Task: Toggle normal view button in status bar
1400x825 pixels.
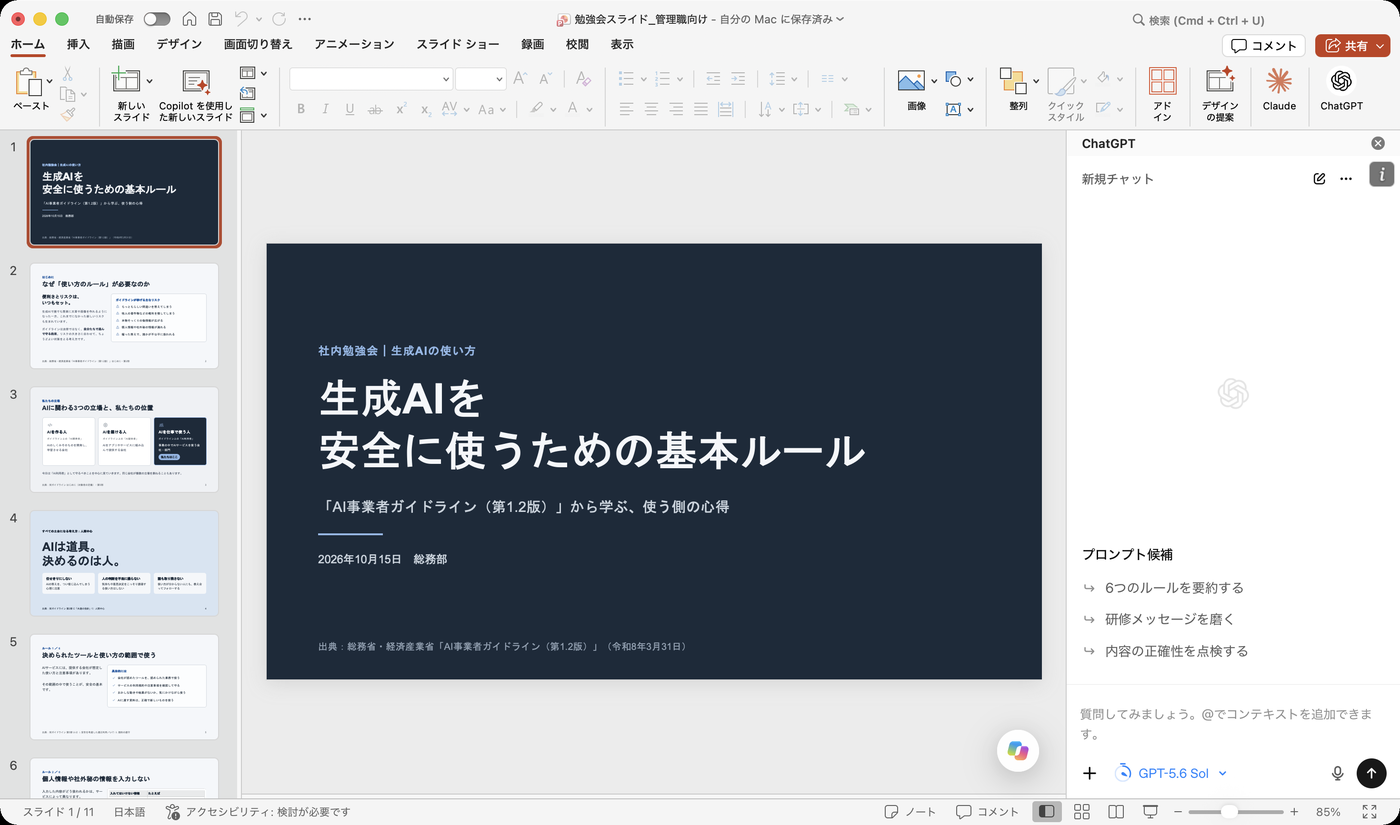Action: coord(1046,812)
